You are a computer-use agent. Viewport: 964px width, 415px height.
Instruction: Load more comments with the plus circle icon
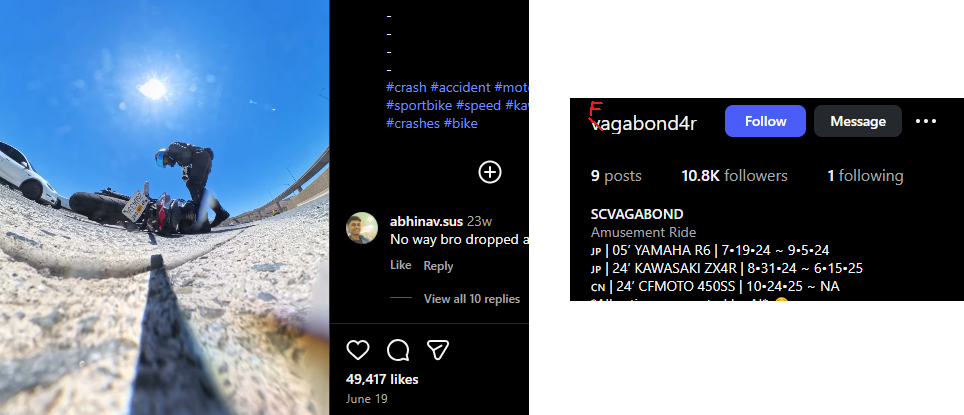point(490,172)
